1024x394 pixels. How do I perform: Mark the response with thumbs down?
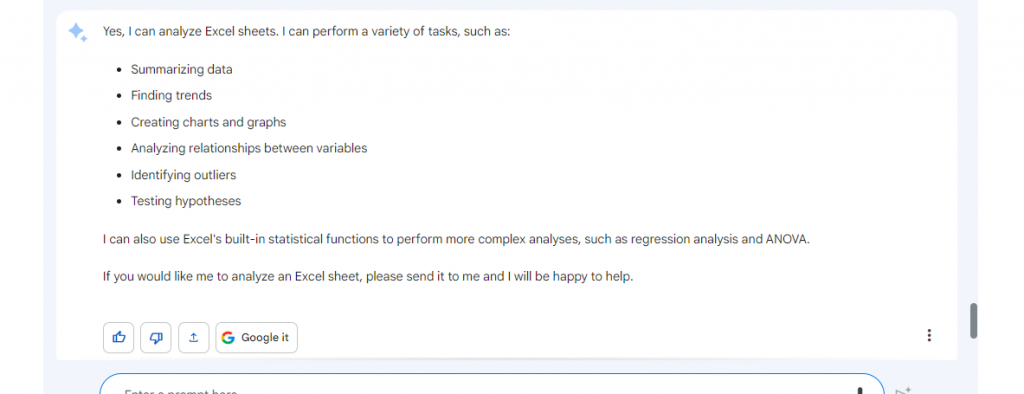[155, 337]
